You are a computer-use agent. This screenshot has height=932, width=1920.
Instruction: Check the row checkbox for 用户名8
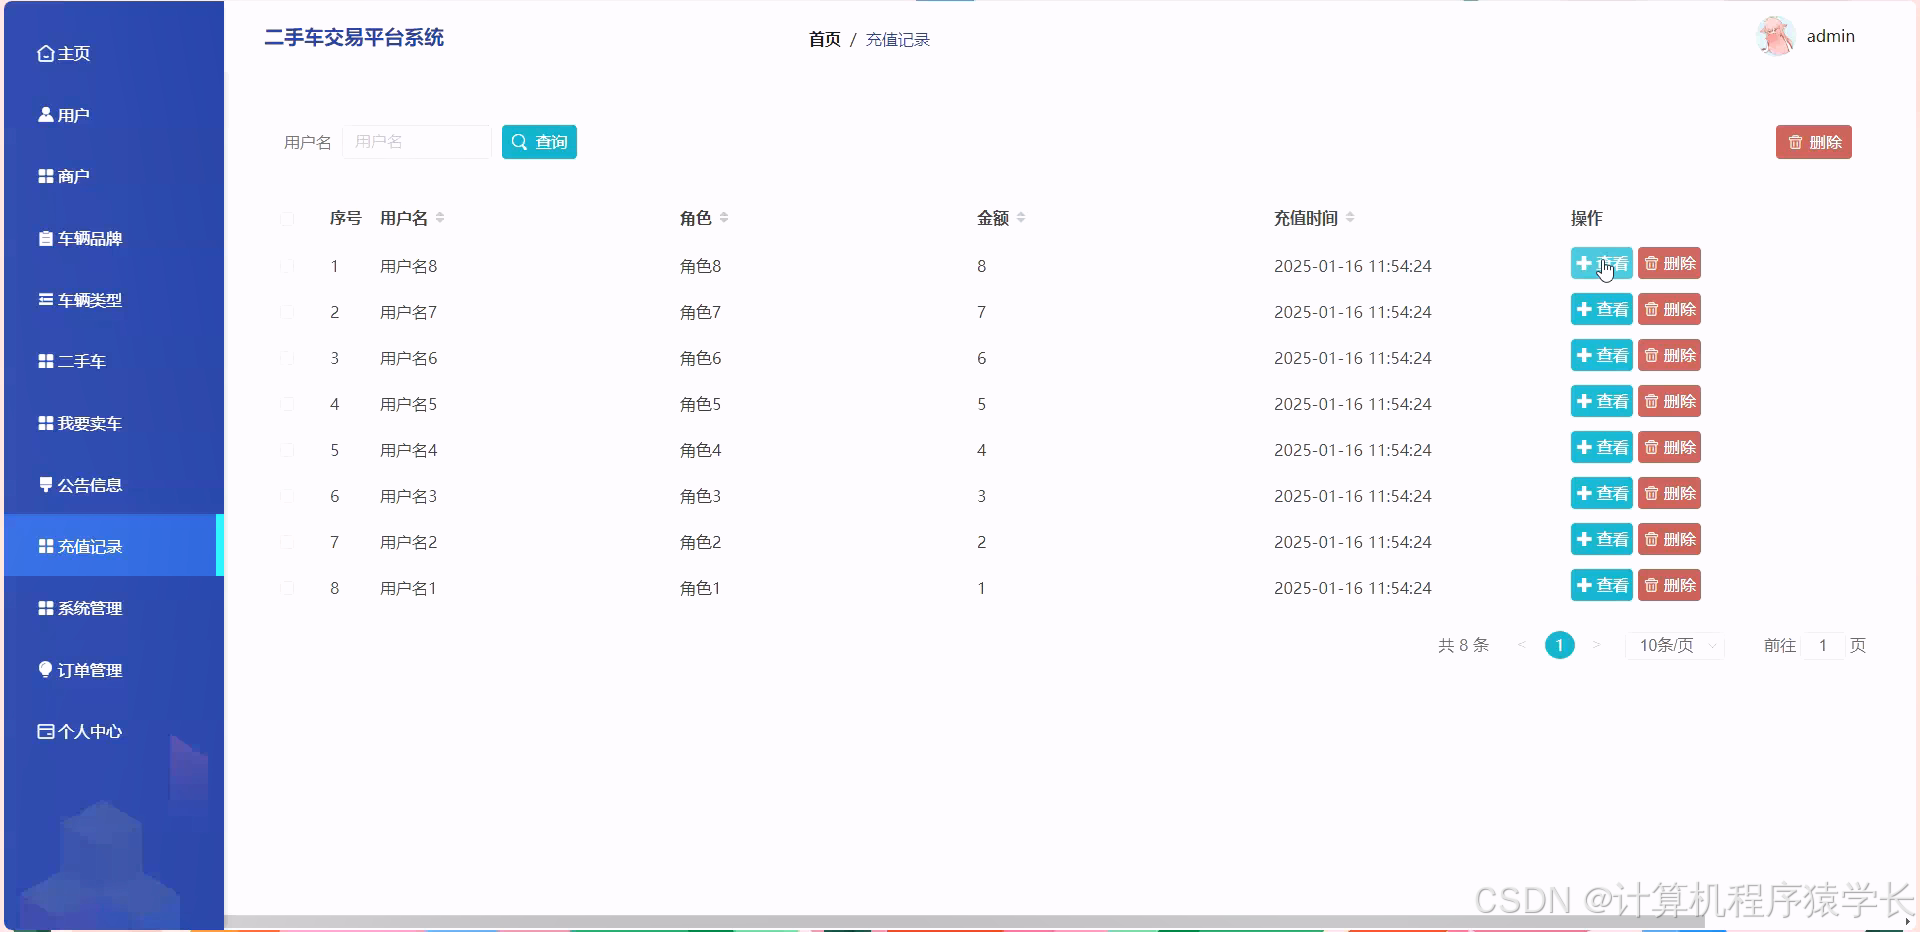(x=289, y=266)
